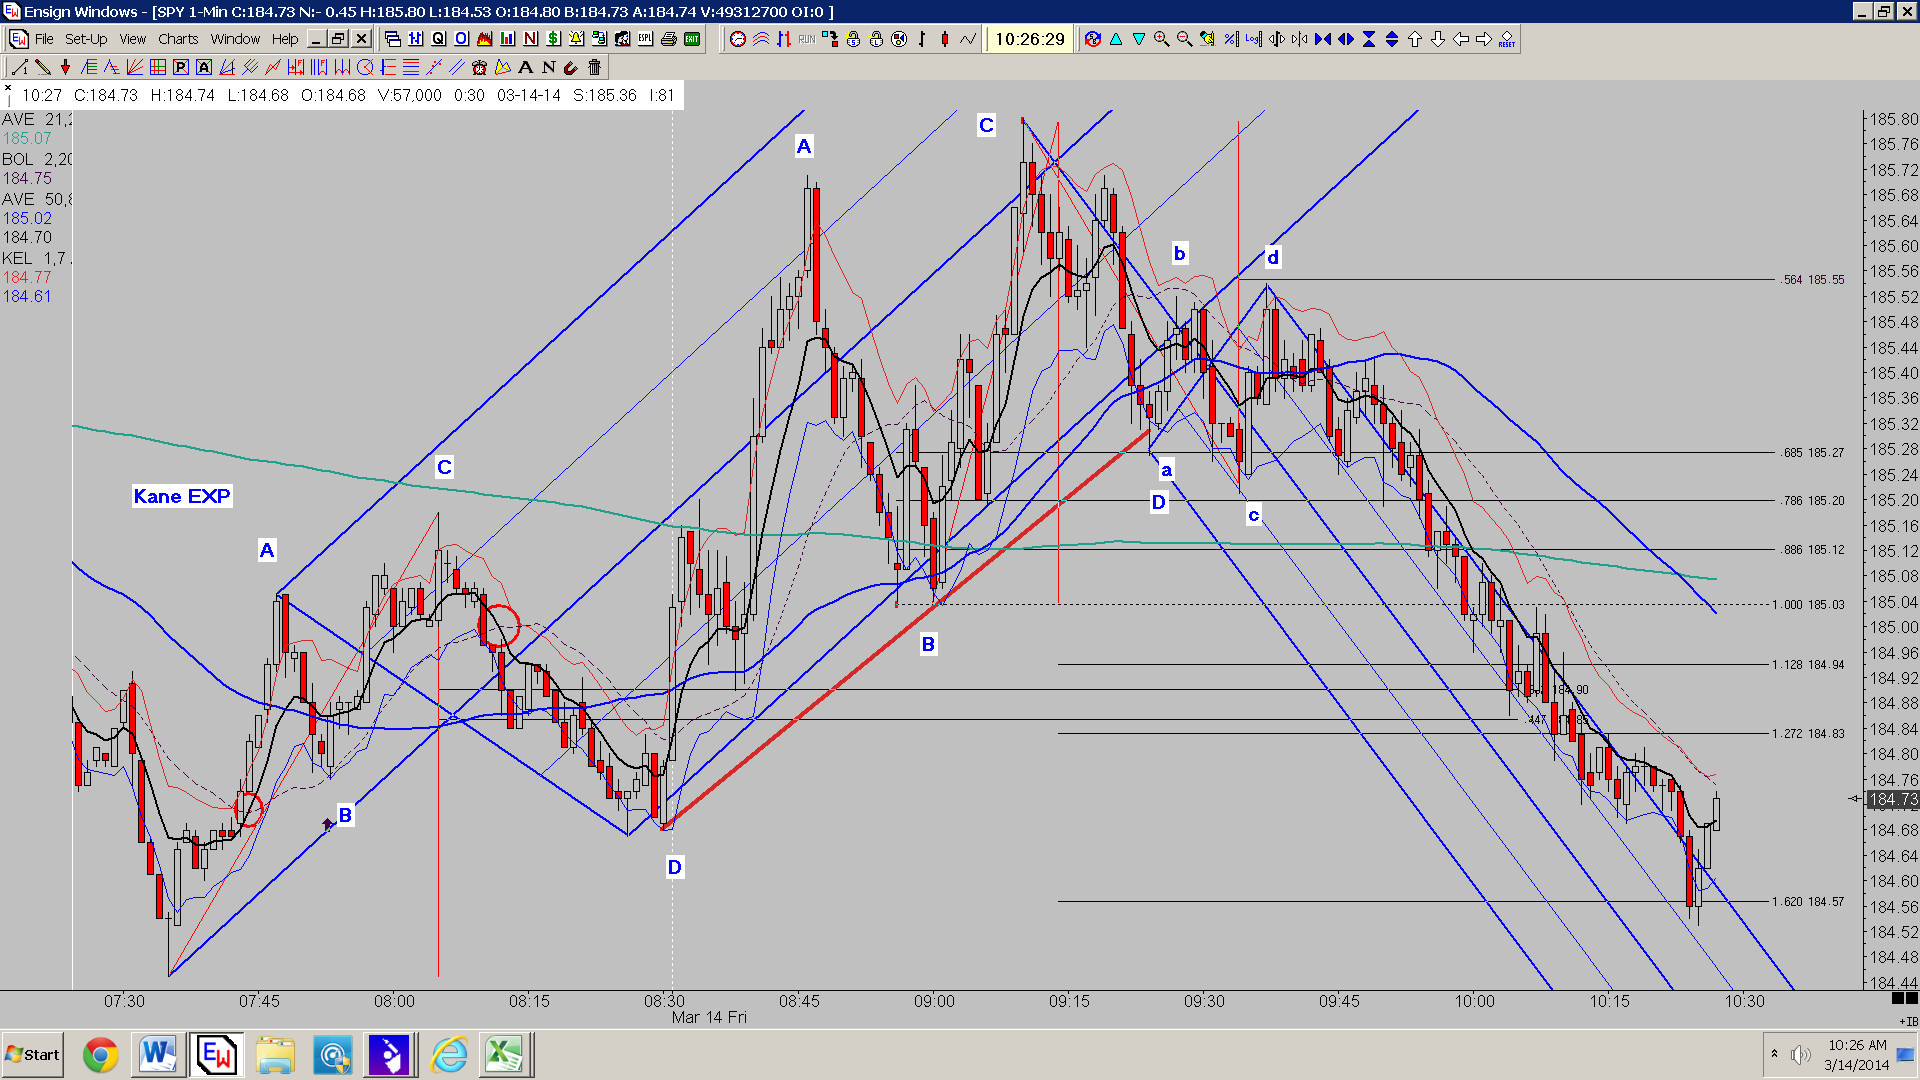Click the green EXIT icon

(692, 39)
